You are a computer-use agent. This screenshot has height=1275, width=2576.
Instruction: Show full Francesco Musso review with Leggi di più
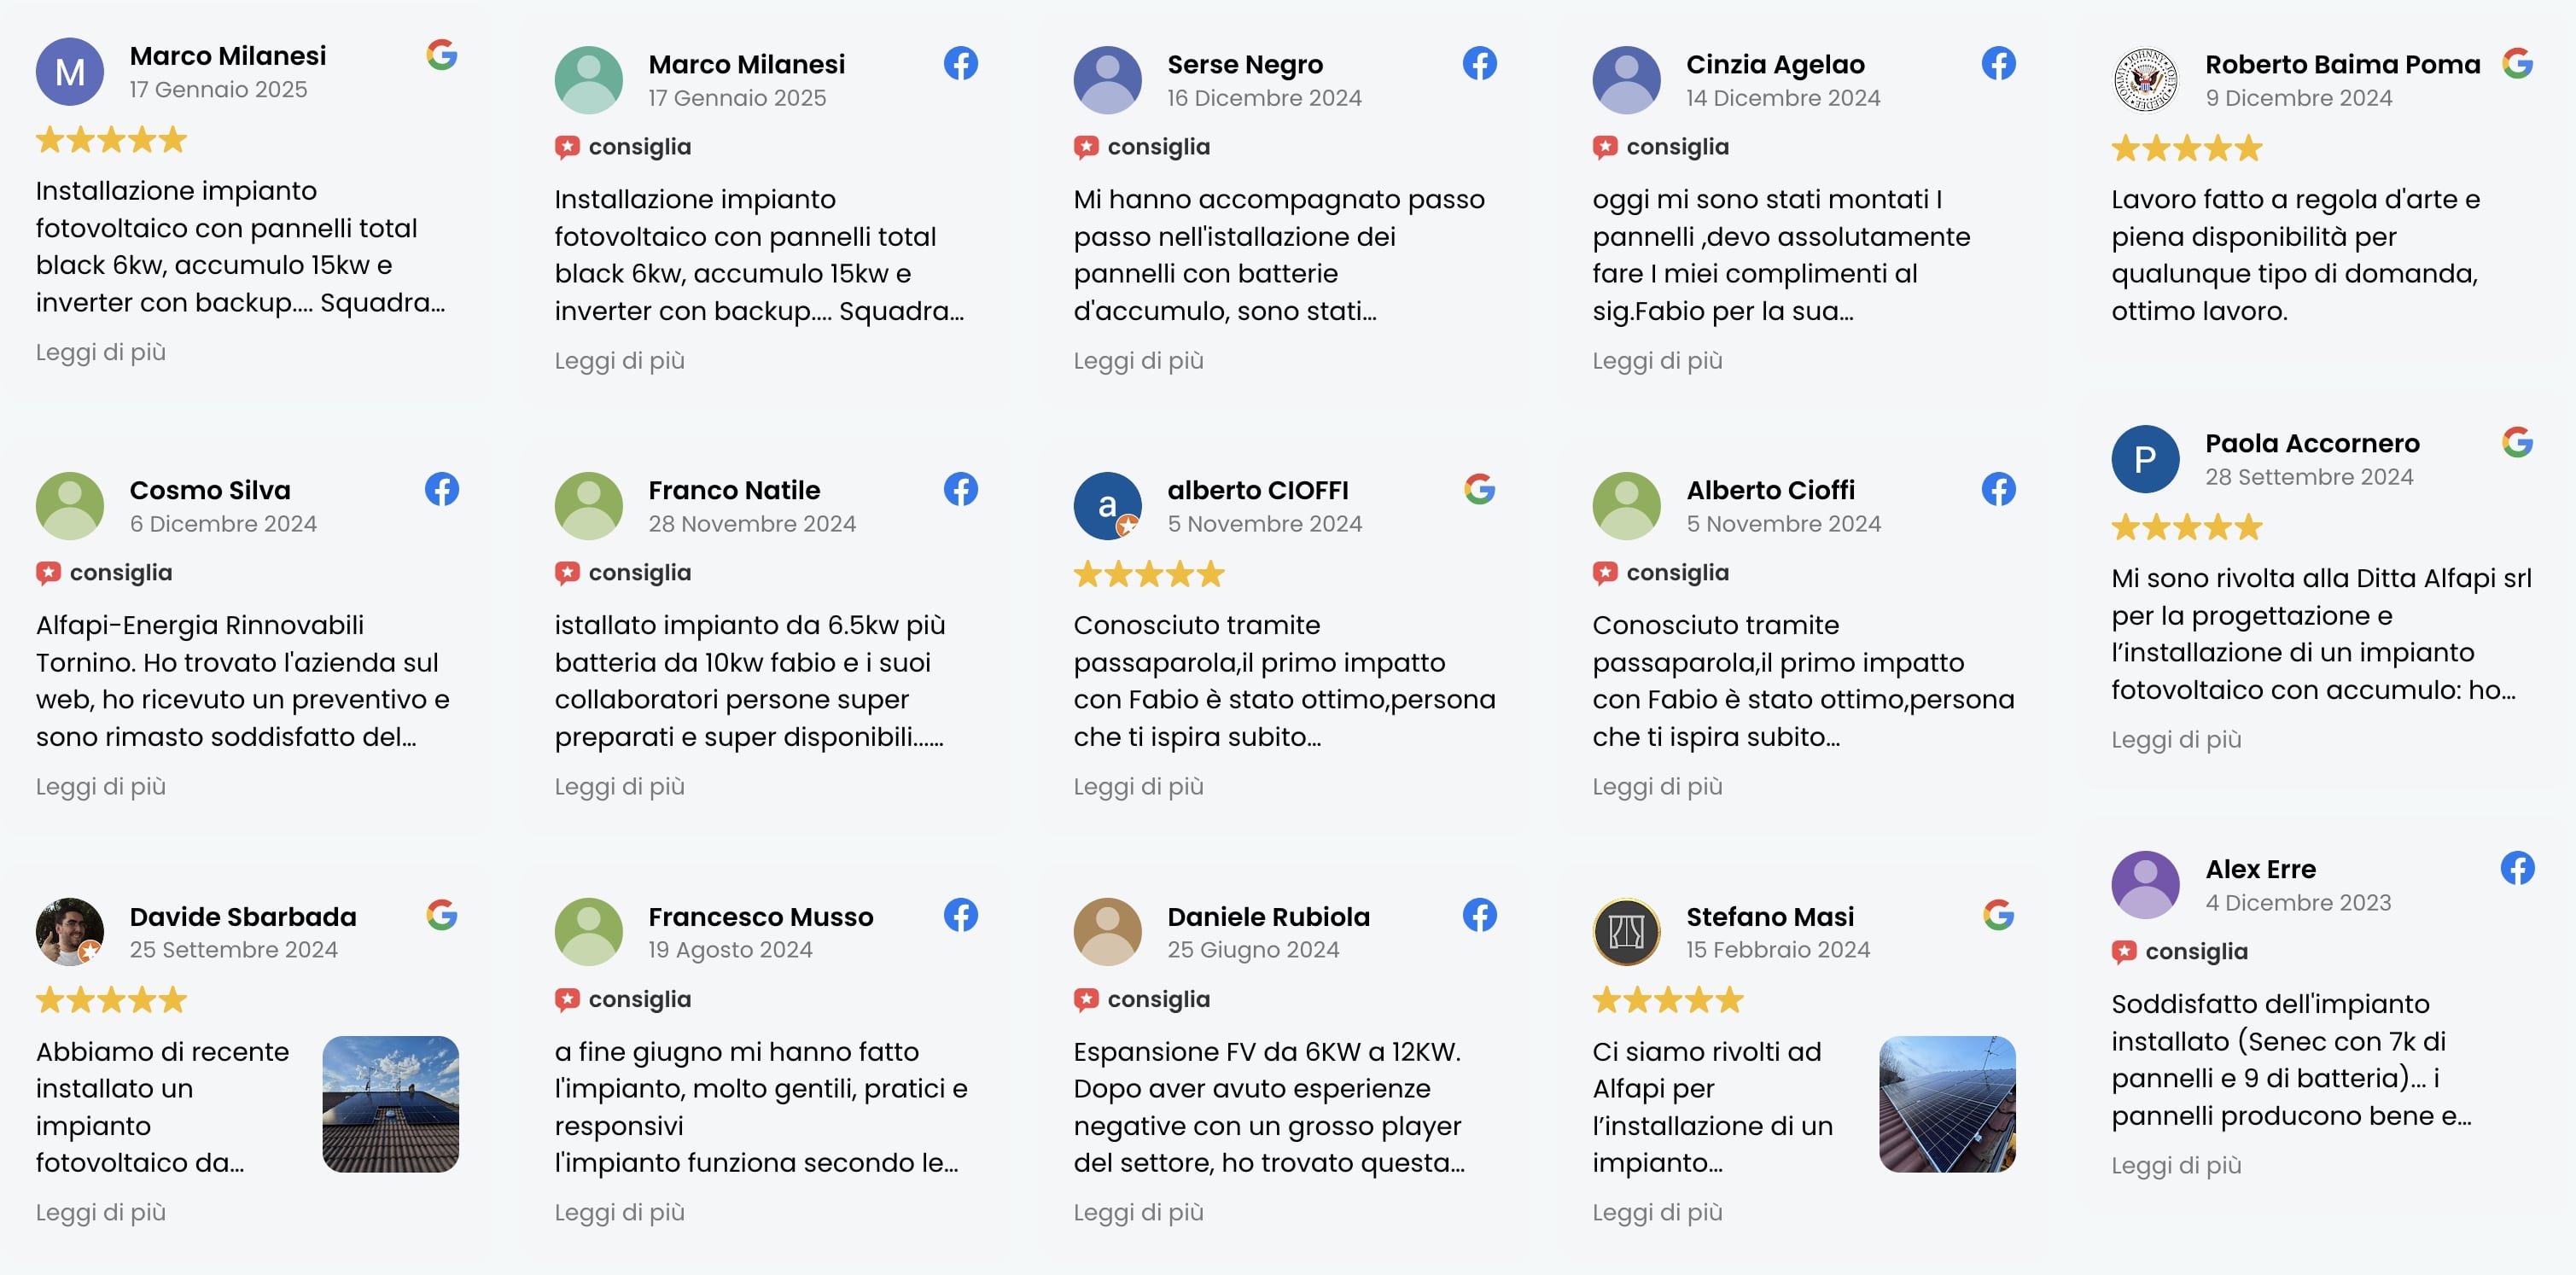(x=619, y=1213)
